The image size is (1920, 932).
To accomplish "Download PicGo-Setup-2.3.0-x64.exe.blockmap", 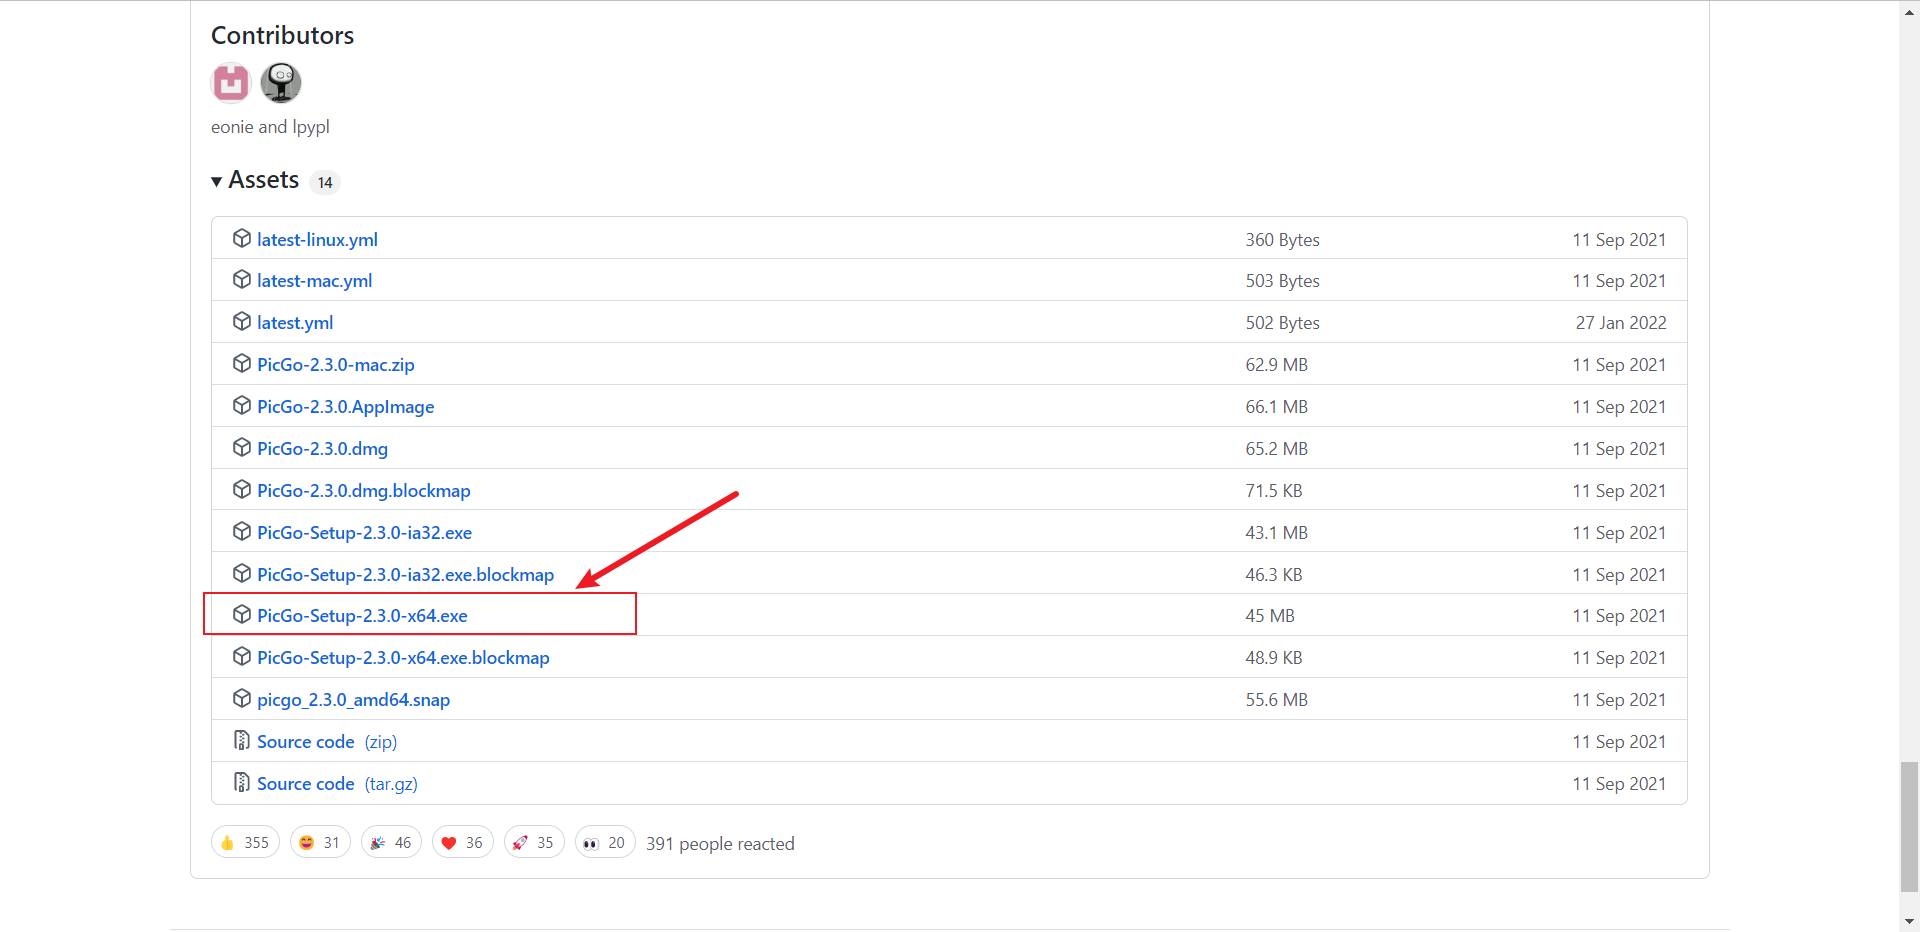I will (403, 658).
